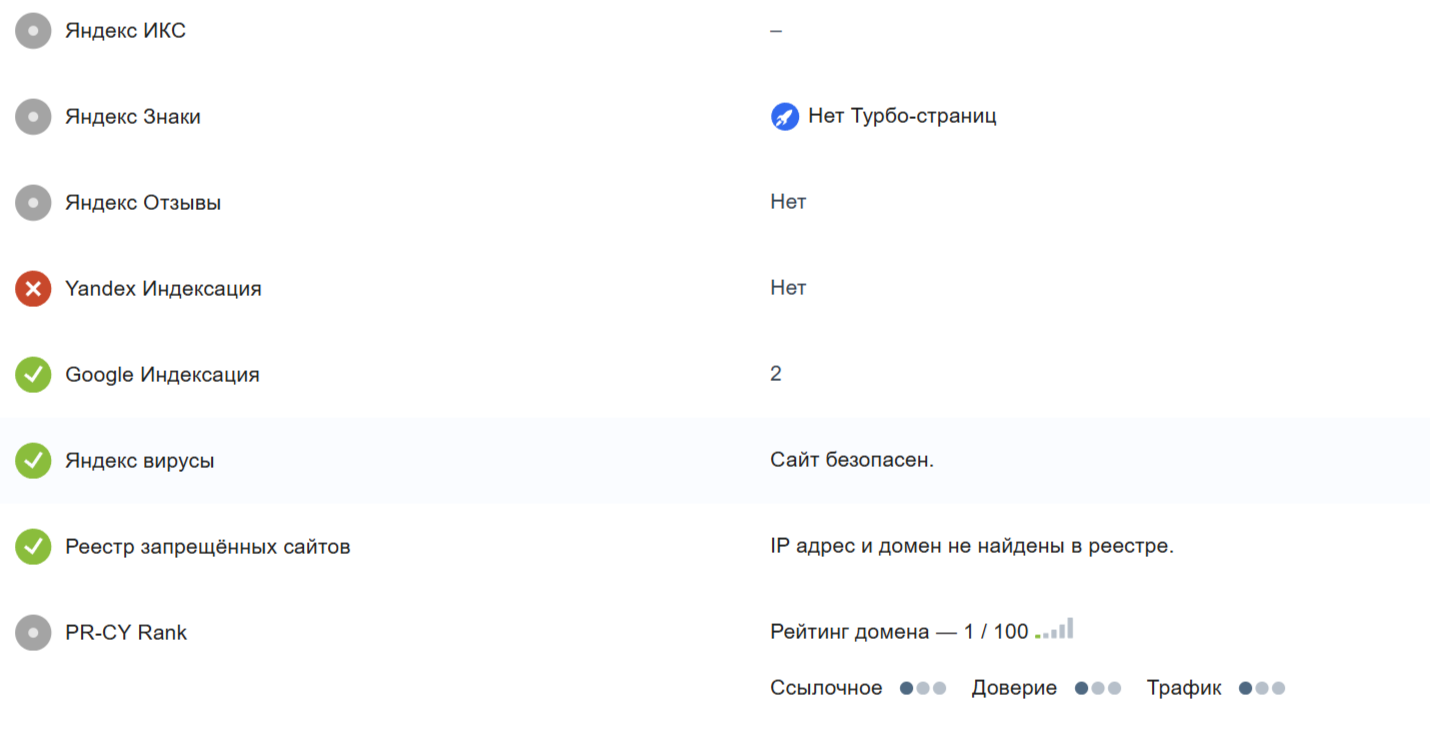Click the blue Turbo rocket icon
This screenshot has width=1430, height=744.
(785, 117)
